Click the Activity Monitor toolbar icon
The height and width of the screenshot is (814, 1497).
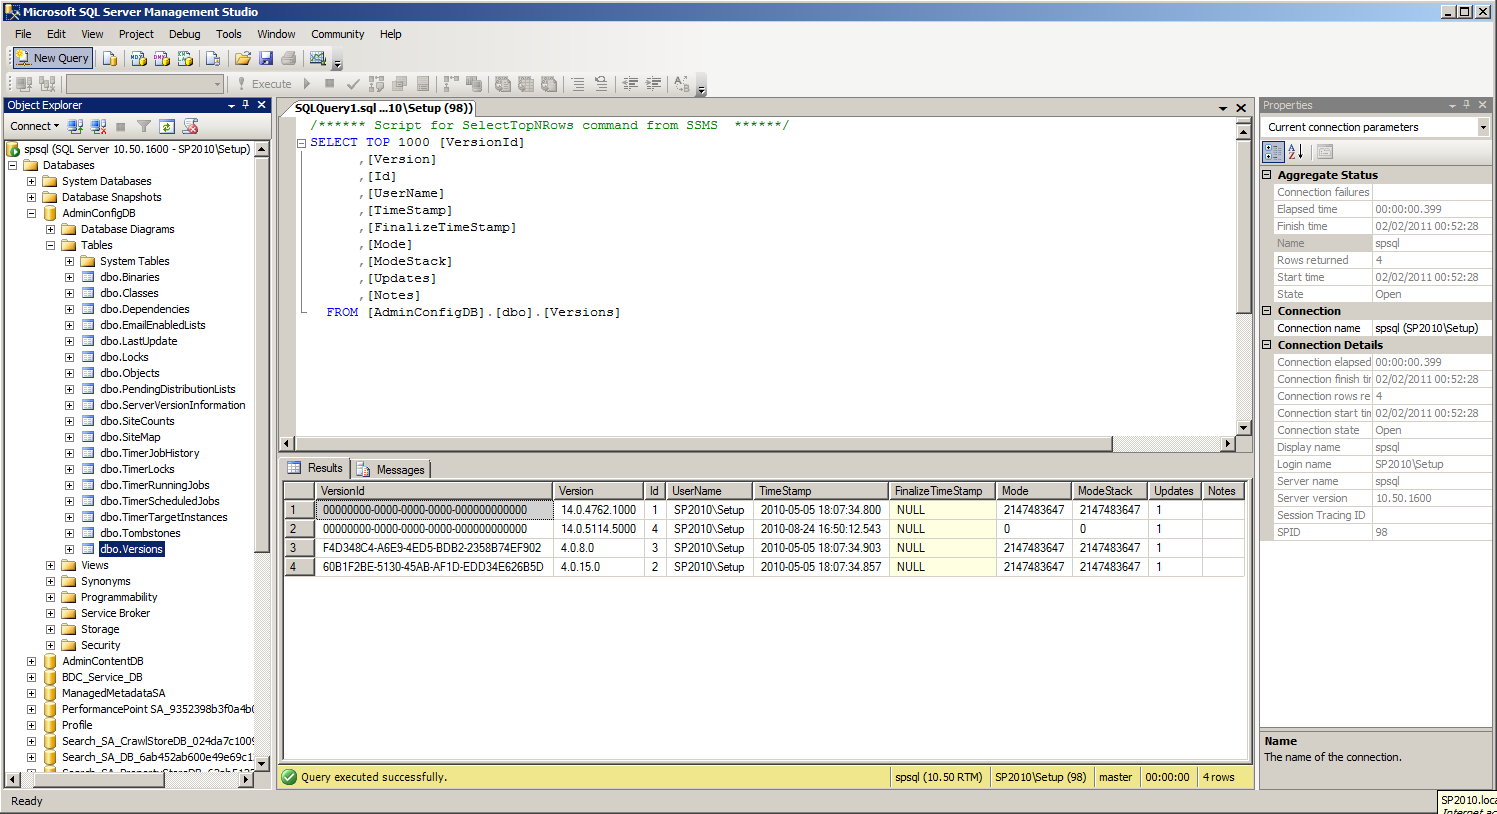click(x=318, y=58)
